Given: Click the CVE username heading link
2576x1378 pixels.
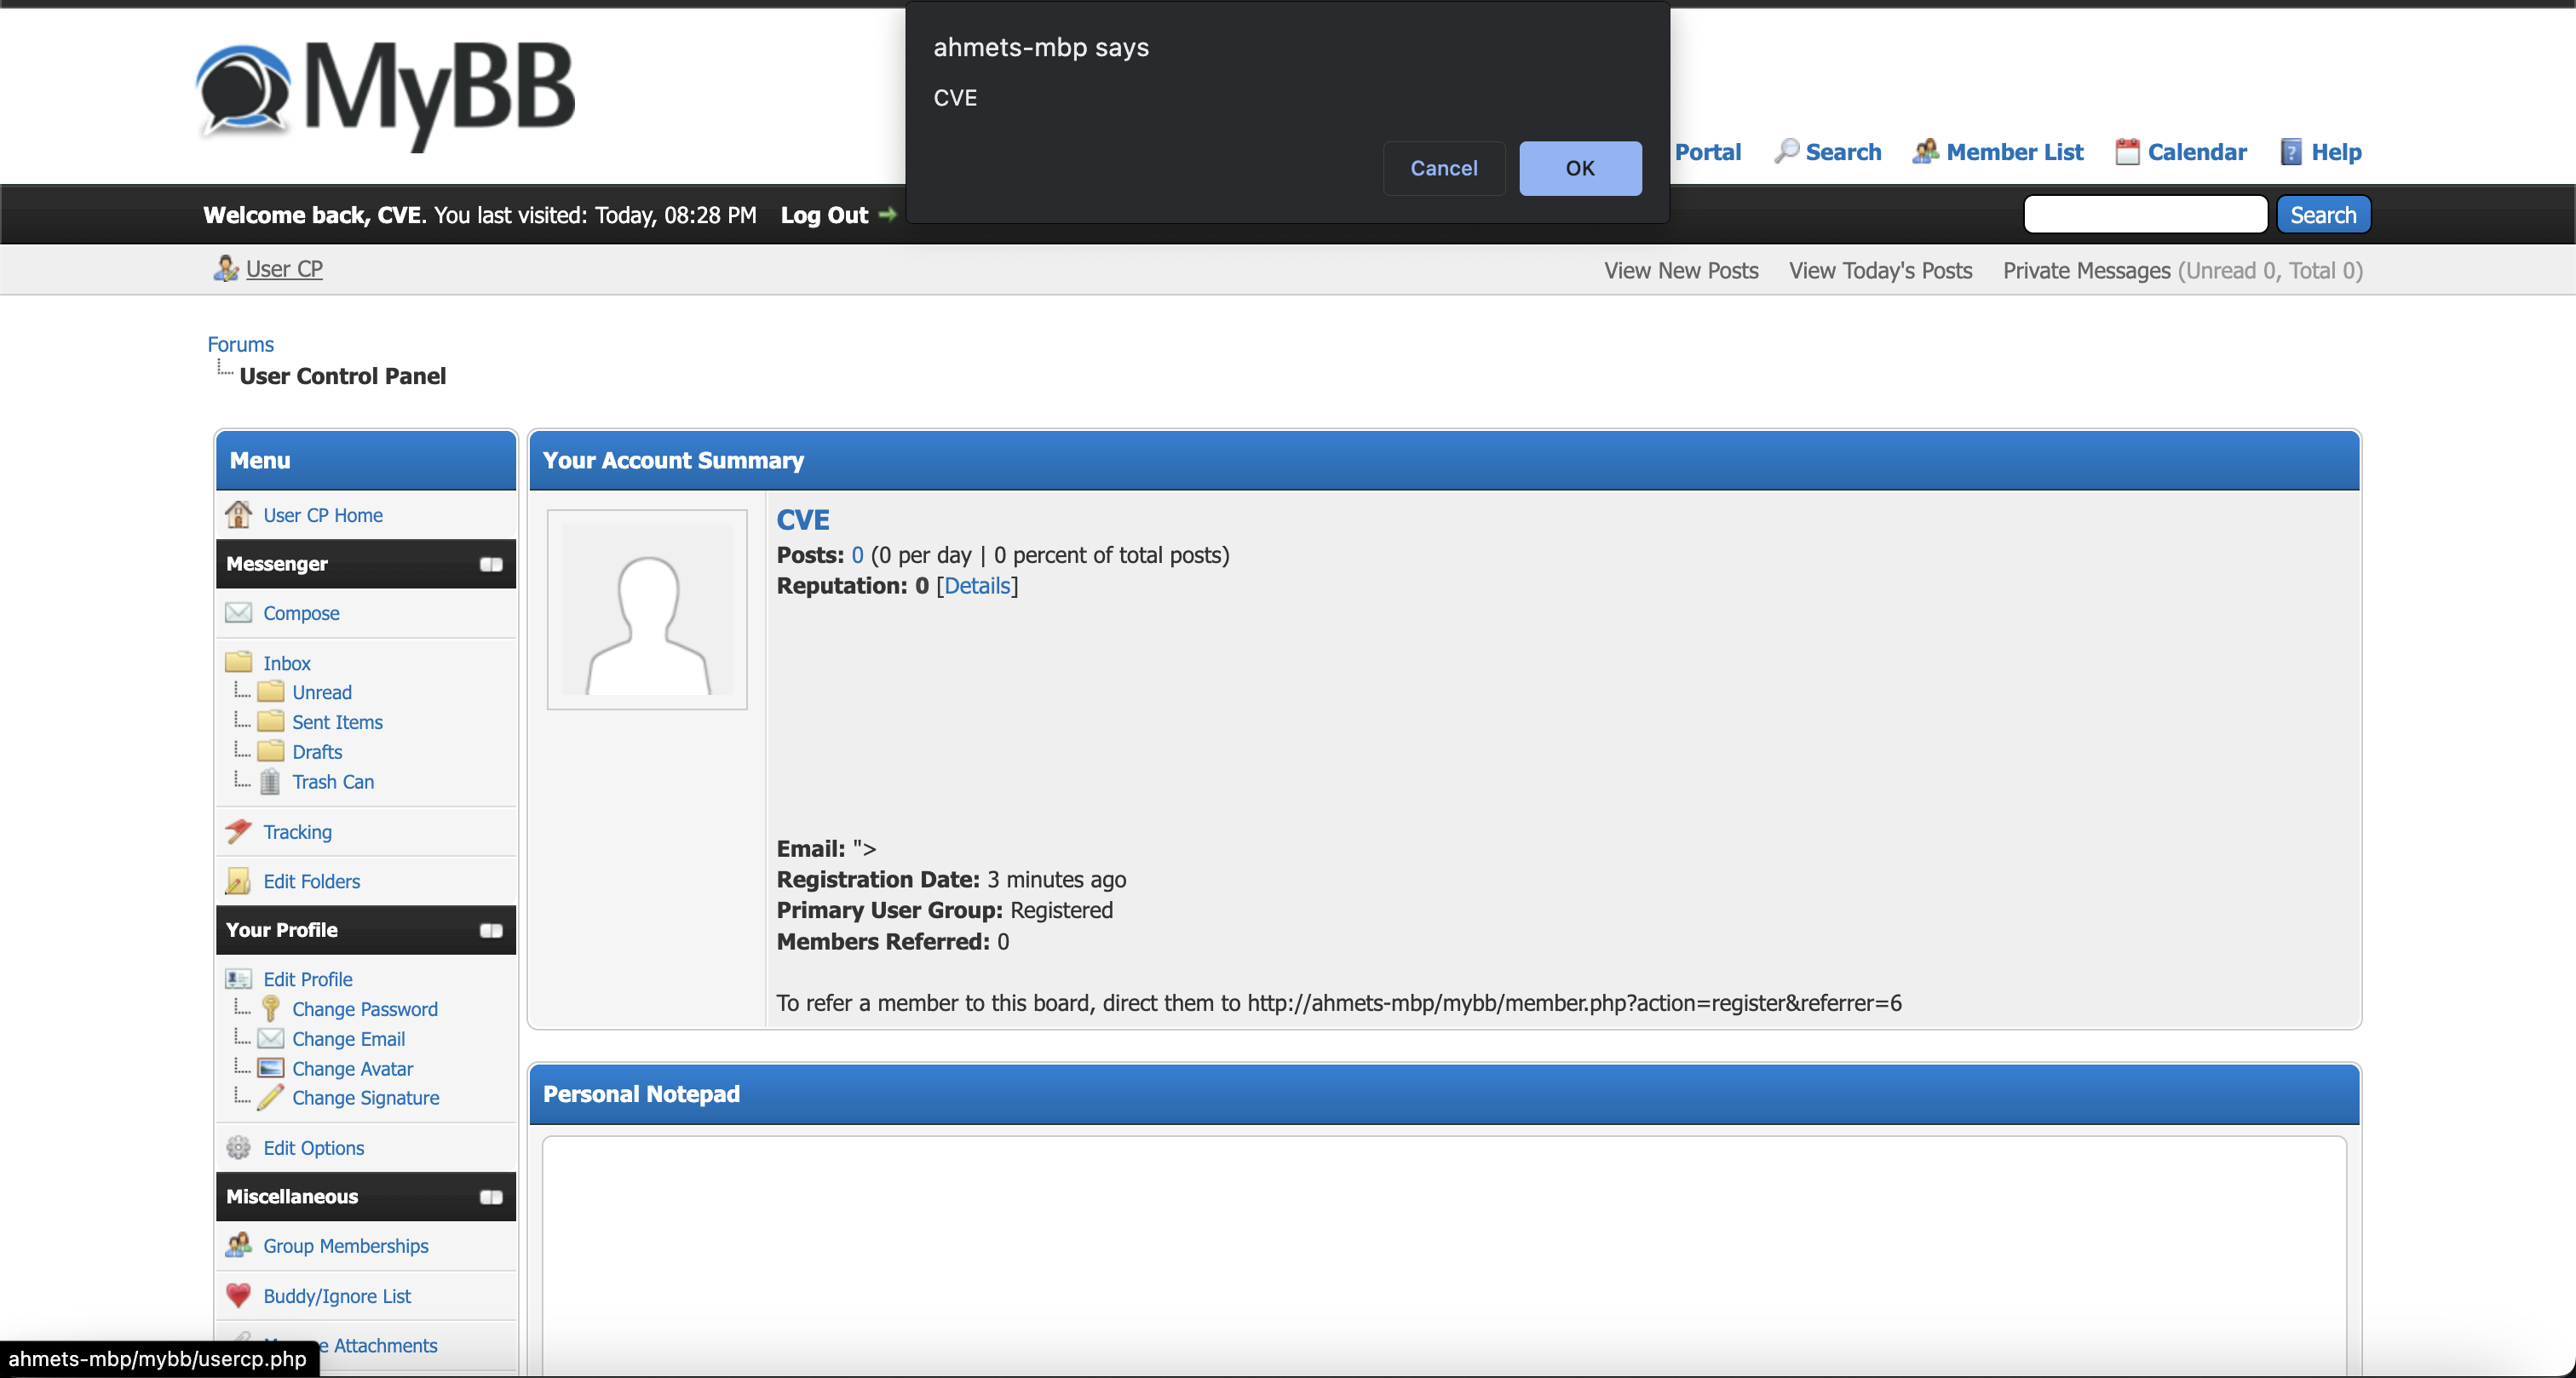Looking at the screenshot, I should point(803,519).
